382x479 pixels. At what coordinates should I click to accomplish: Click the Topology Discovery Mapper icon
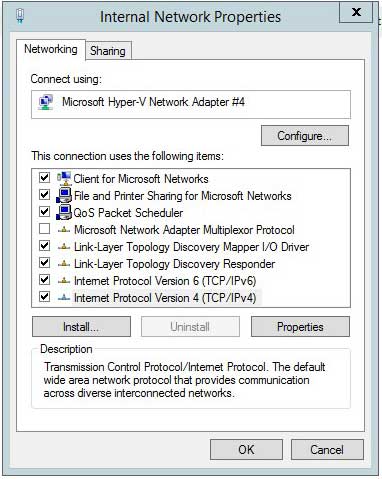coord(64,247)
